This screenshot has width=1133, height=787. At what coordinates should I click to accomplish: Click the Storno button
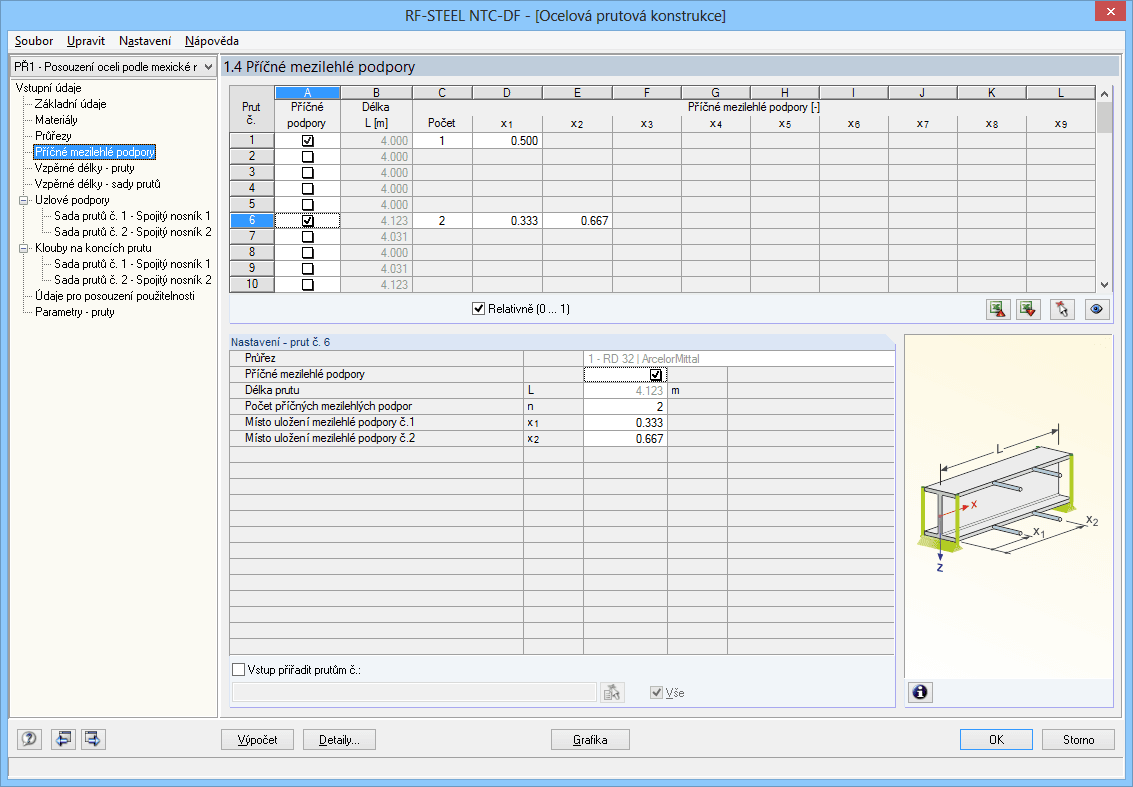(x=1078, y=739)
